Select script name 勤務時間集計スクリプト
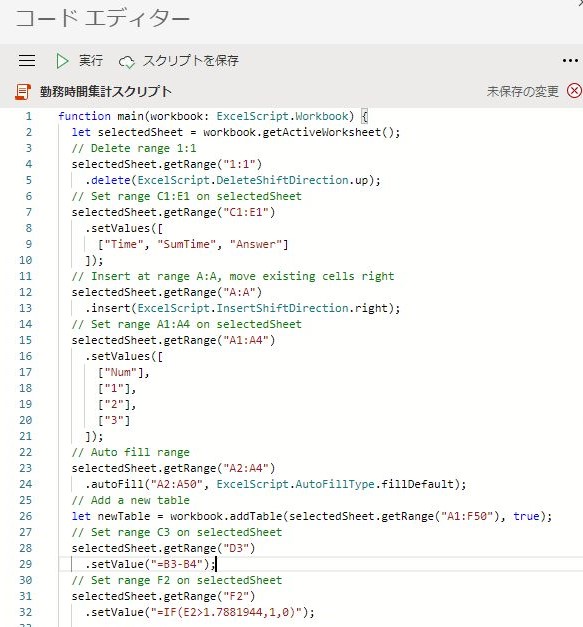This screenshot has height=627, width=583. 106,92
